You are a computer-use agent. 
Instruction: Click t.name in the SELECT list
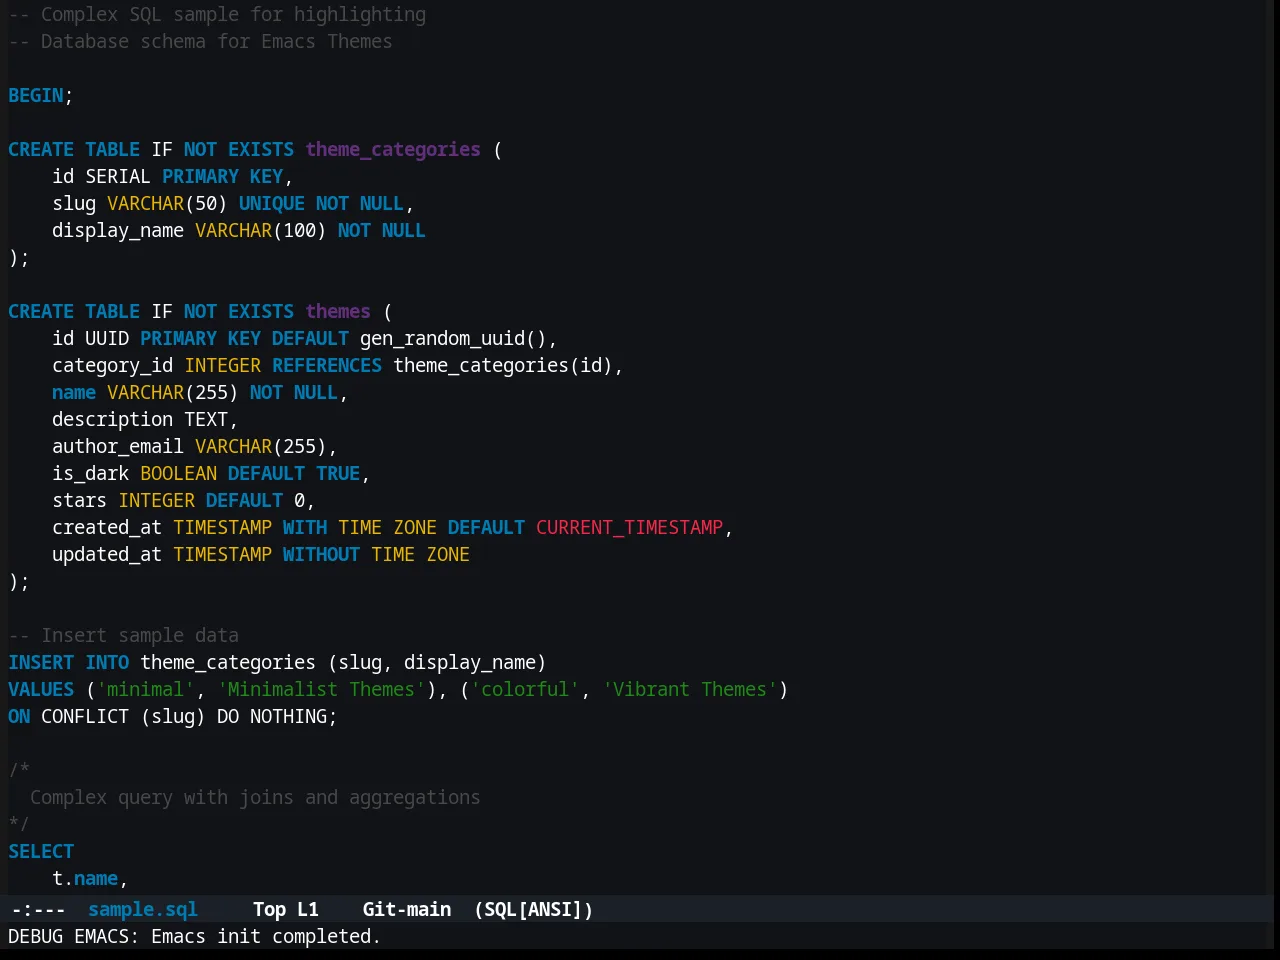pyautogui.click(x=85, y=878)
